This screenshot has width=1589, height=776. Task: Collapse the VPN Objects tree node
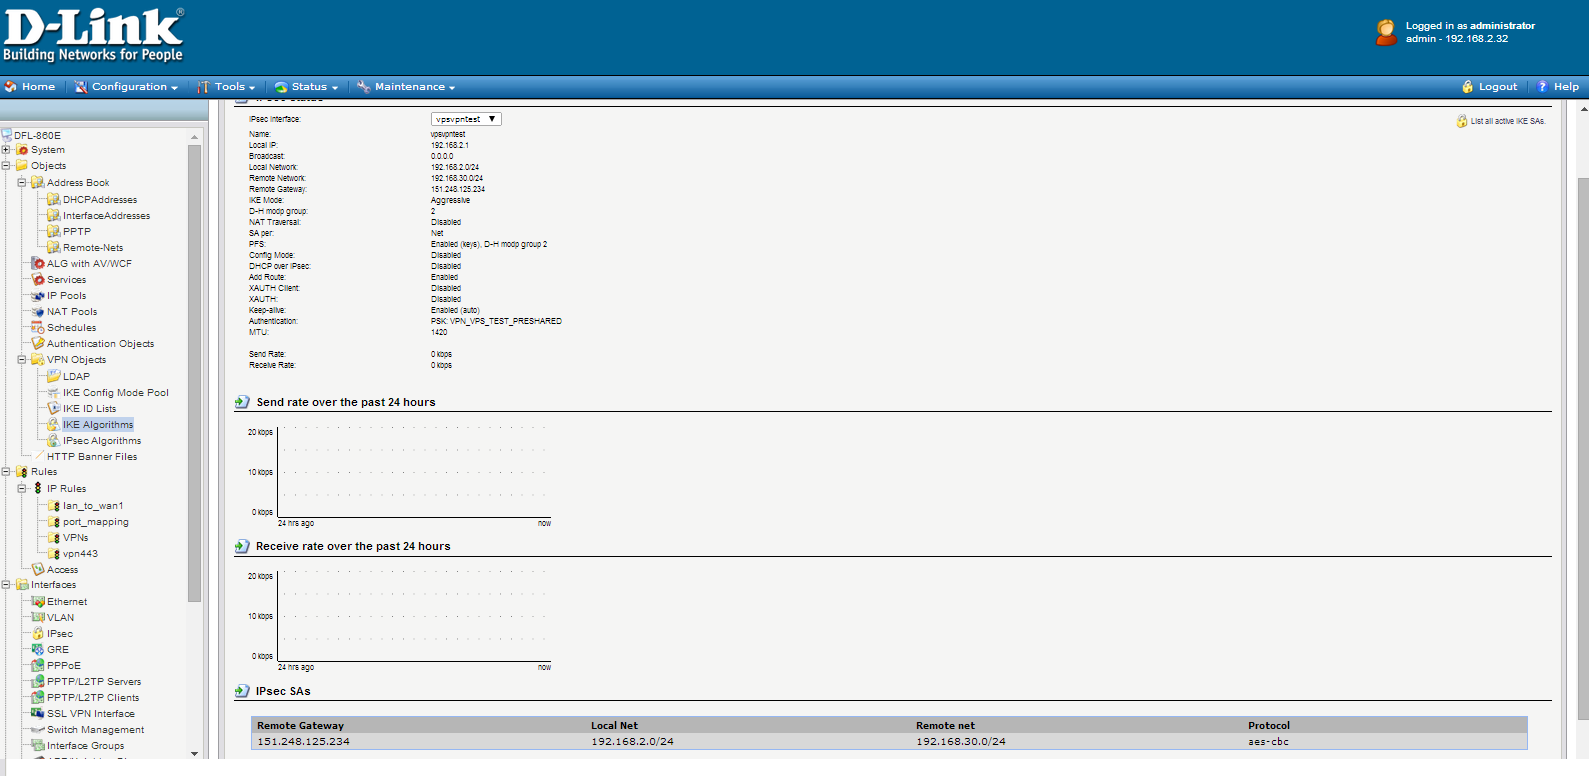point(22,360)
